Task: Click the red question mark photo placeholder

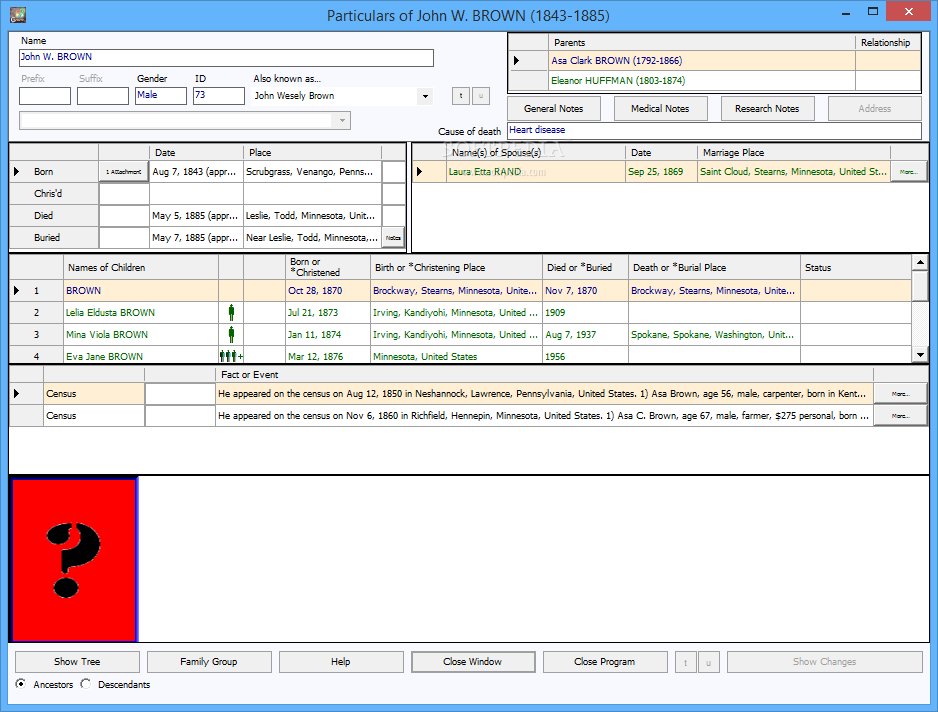Action: pos(74,559)
